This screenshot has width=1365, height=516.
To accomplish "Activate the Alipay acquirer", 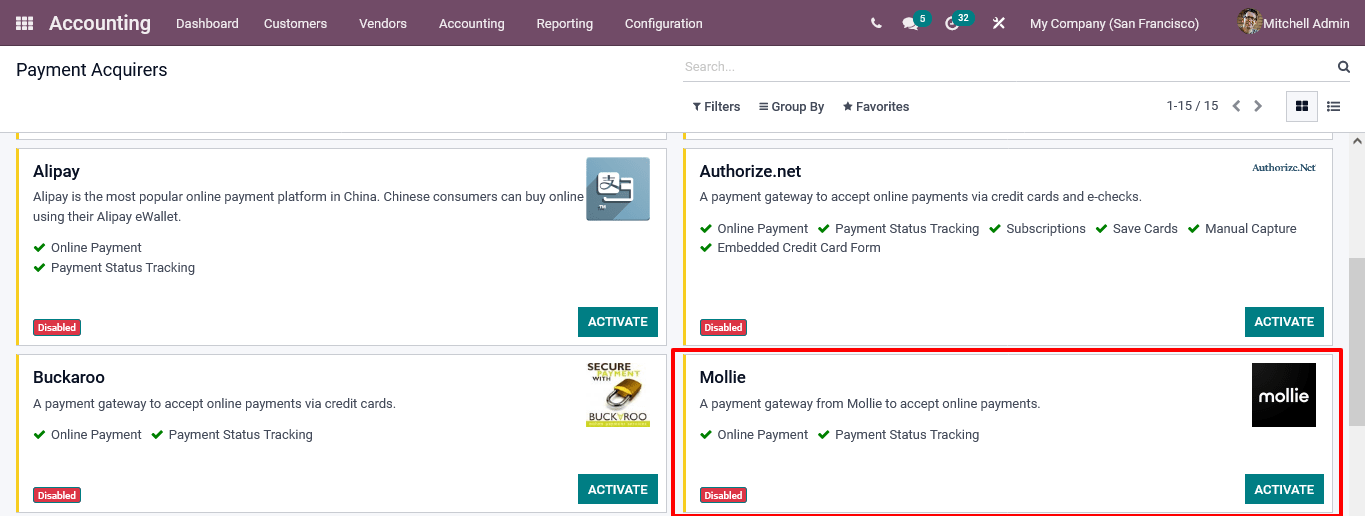I will tap(618, 322).
